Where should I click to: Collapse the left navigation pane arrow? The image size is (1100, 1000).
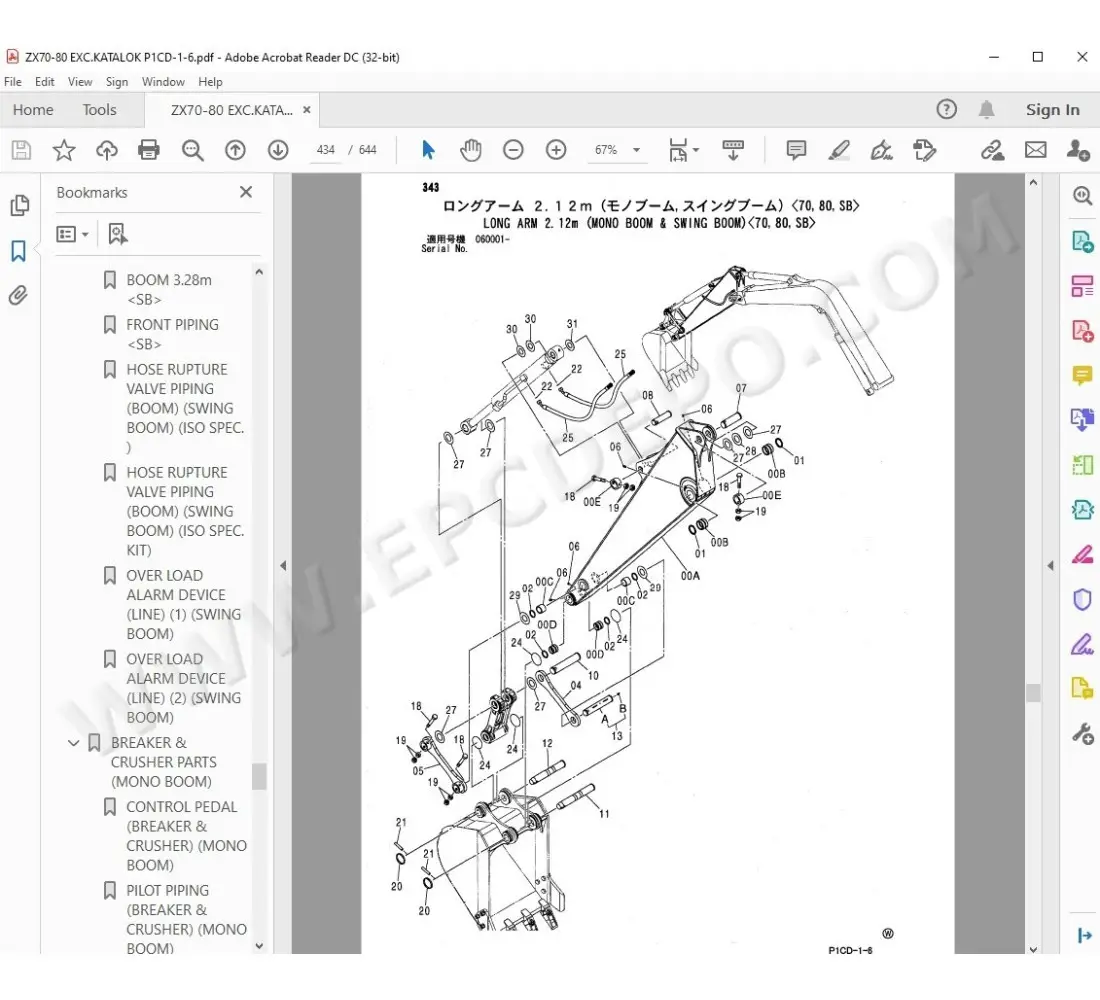click(x=283, y=565)
